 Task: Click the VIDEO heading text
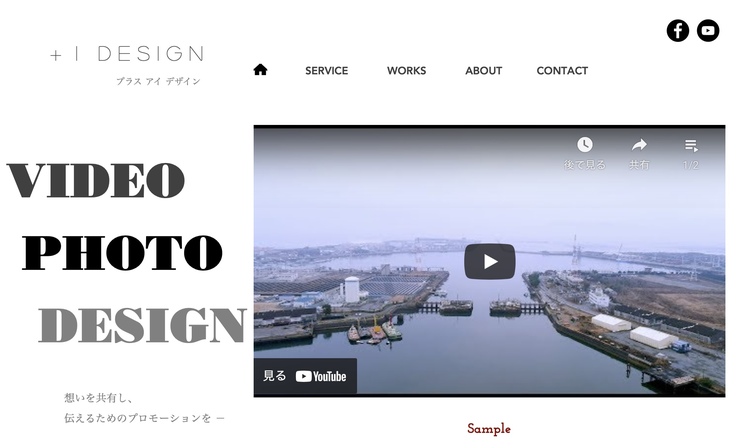pyautogui.click(x=96, y=180)
